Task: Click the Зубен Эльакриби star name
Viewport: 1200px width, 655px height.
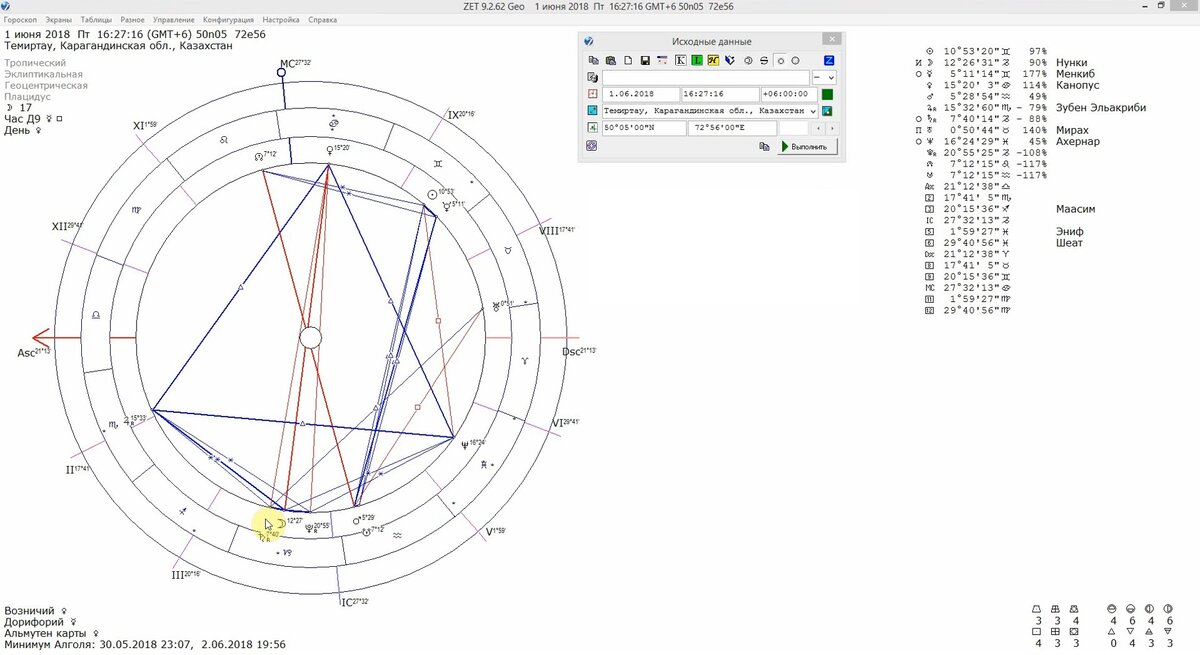Action: 1100,107
